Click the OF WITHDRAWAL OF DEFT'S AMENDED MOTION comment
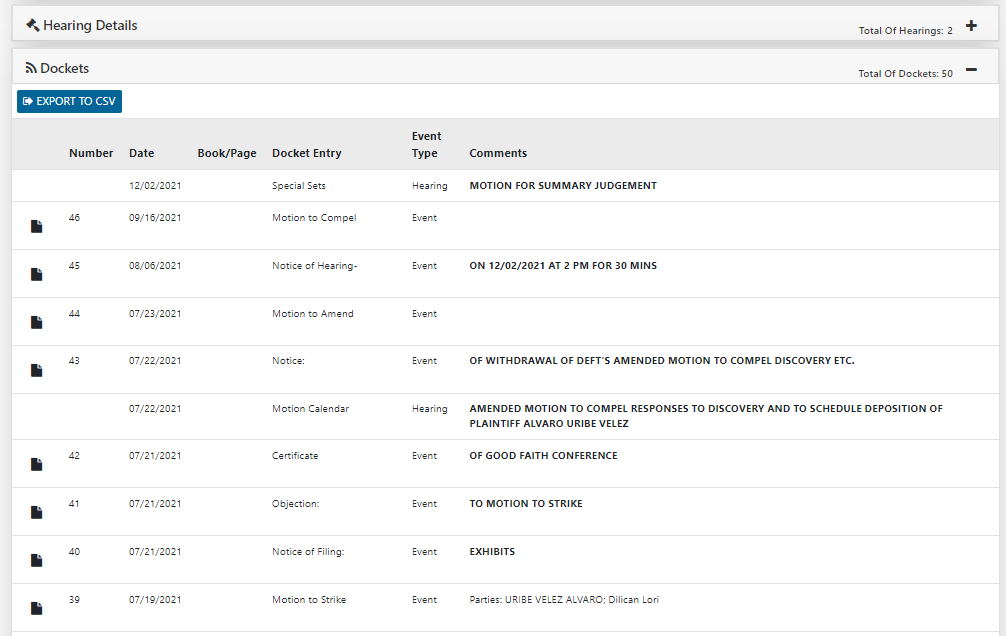This screenshot has height=636, width=1006. (662, 361)
